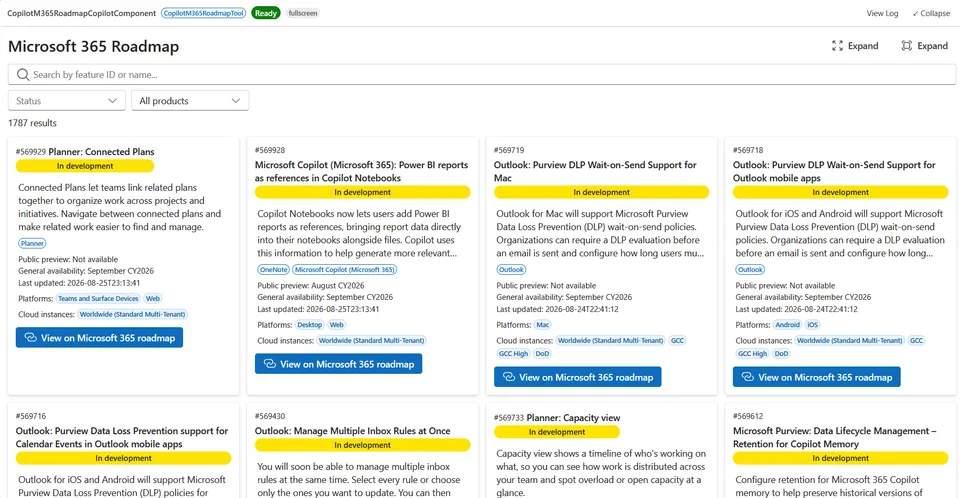Click feature ID #569612

pos(748,416)
